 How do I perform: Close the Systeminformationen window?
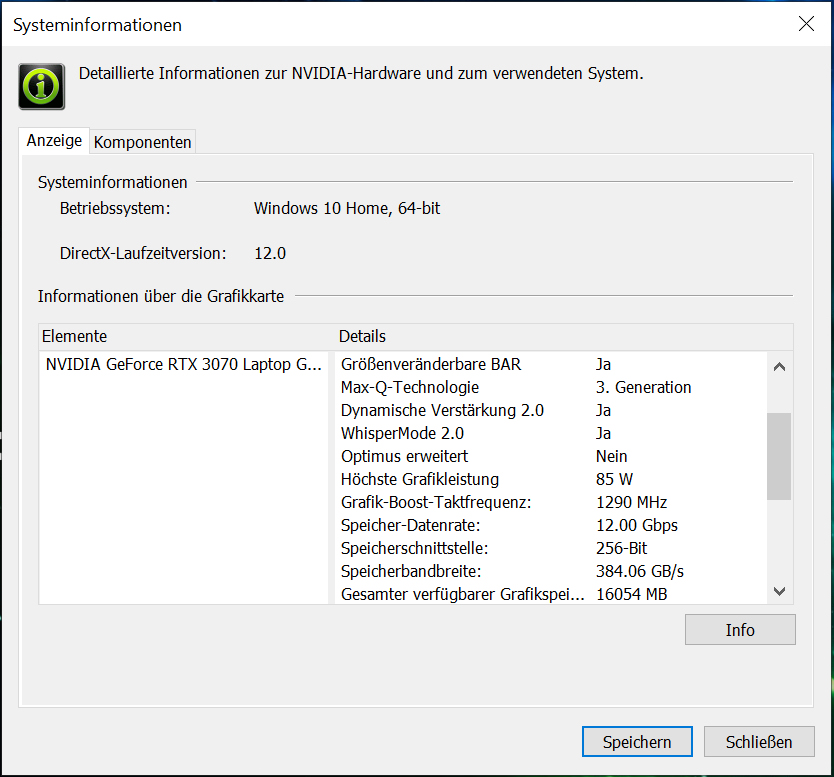[806, 25]
